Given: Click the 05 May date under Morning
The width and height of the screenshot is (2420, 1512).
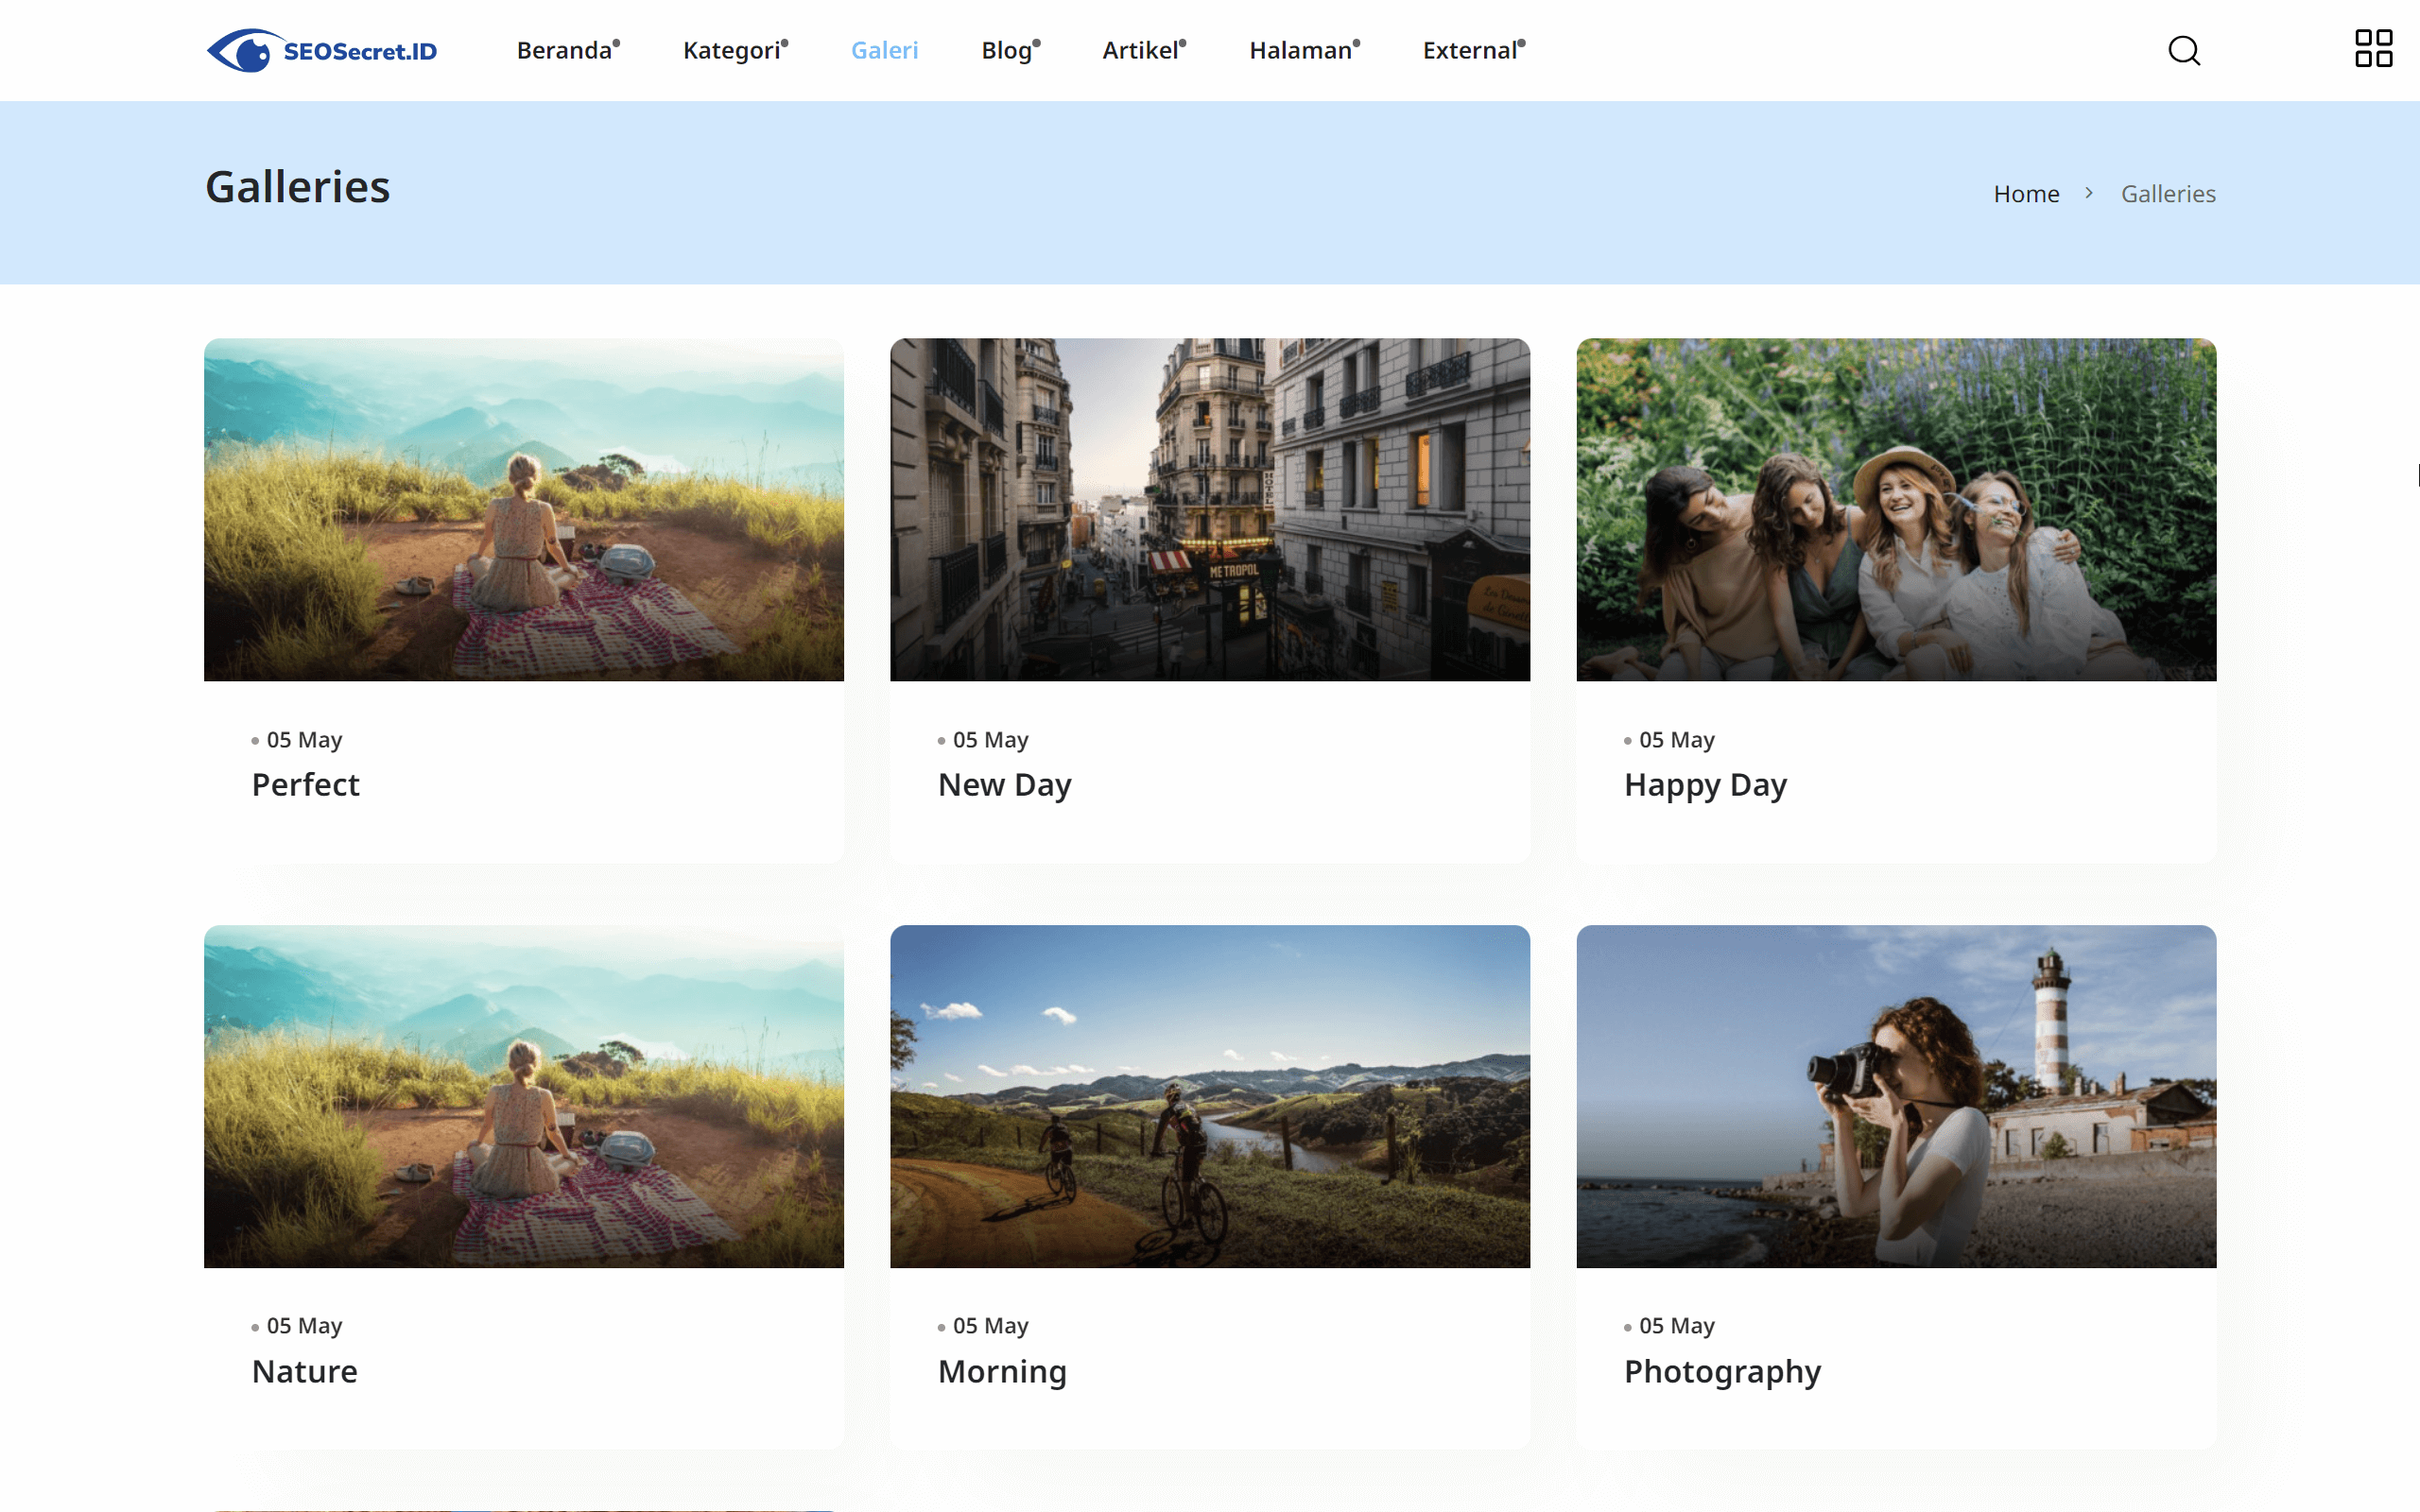Looking at the screenshot, I should (x=991, y=1325).
